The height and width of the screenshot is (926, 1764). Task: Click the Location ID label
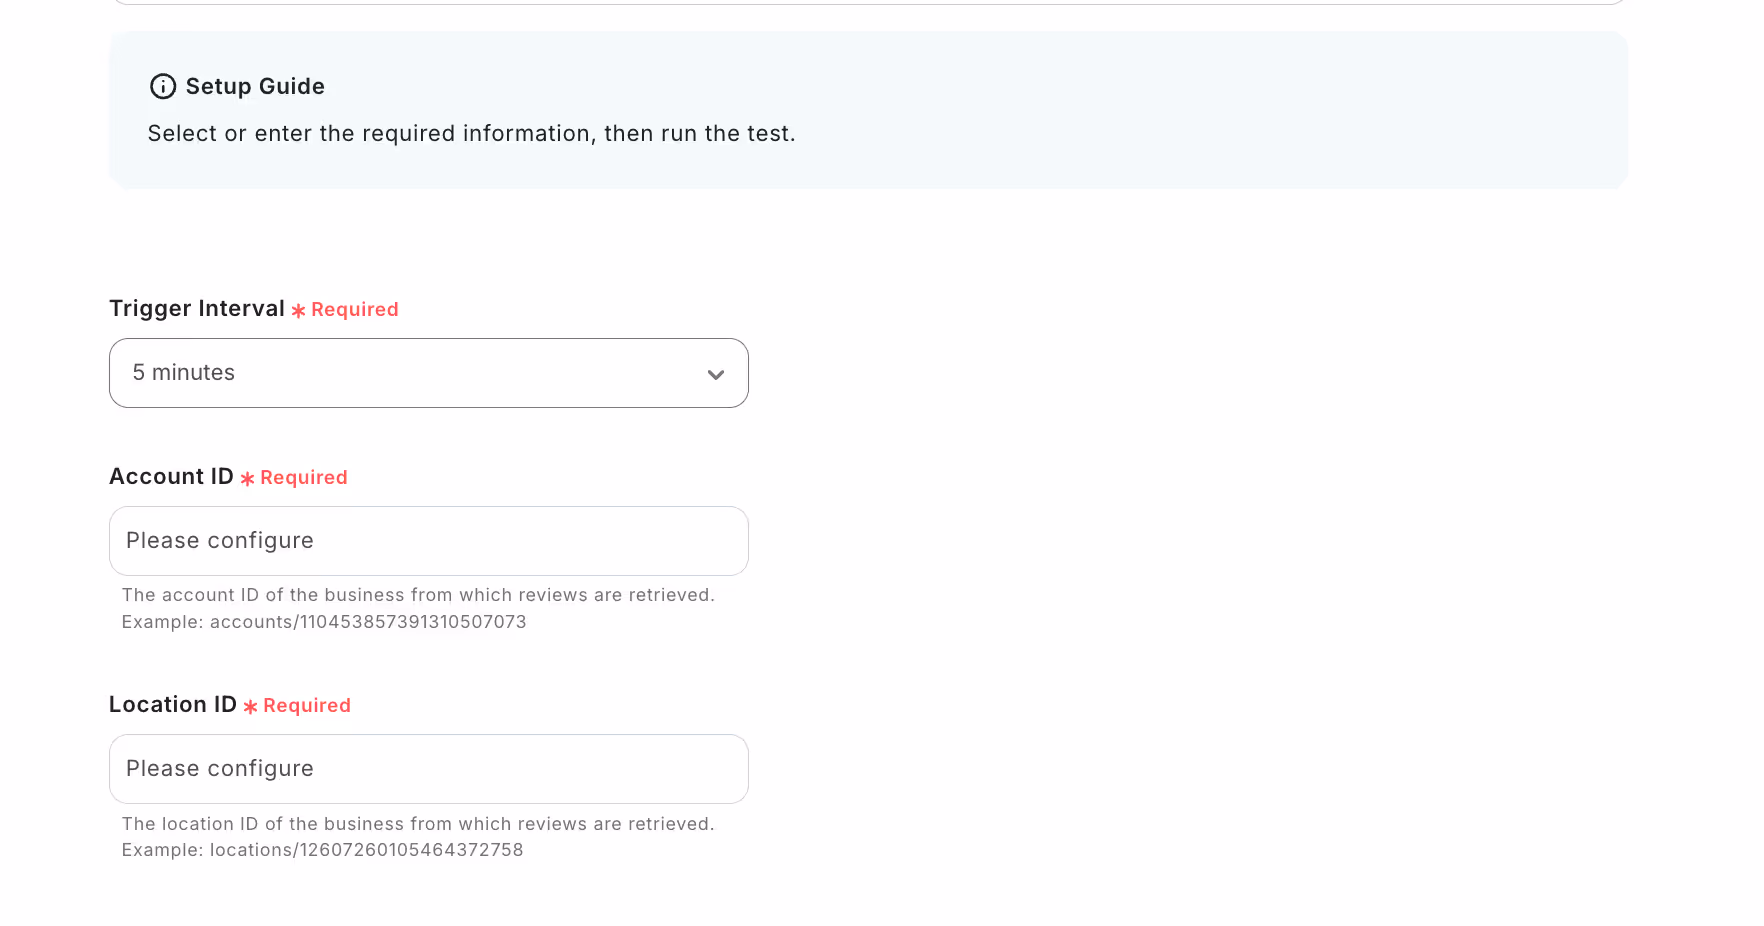point(173,705)
